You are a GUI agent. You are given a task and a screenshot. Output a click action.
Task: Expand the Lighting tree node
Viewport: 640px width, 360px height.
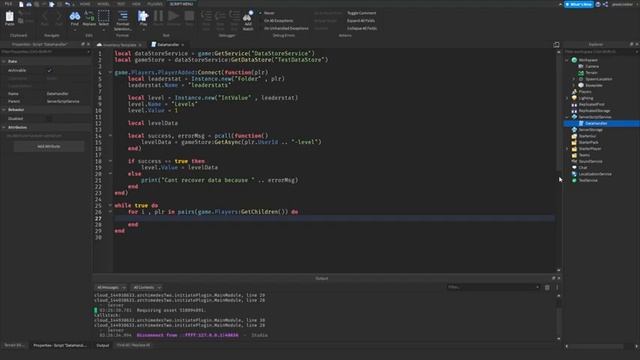(x=567, y=98)
